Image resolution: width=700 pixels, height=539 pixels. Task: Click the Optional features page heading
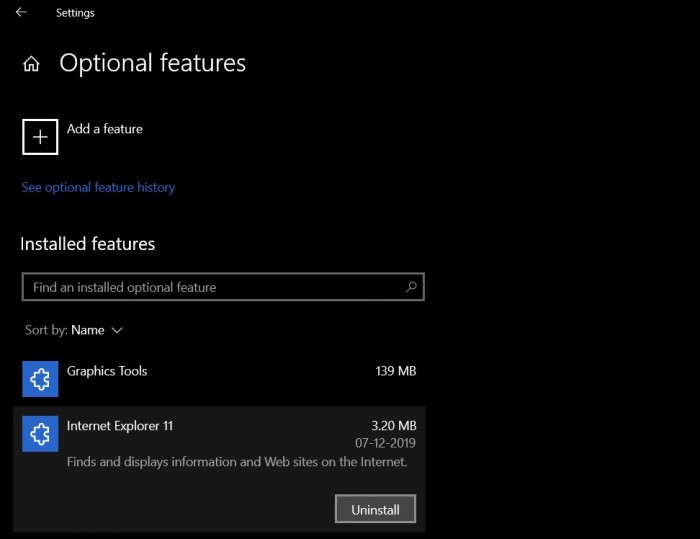click(x=152, y=63)
